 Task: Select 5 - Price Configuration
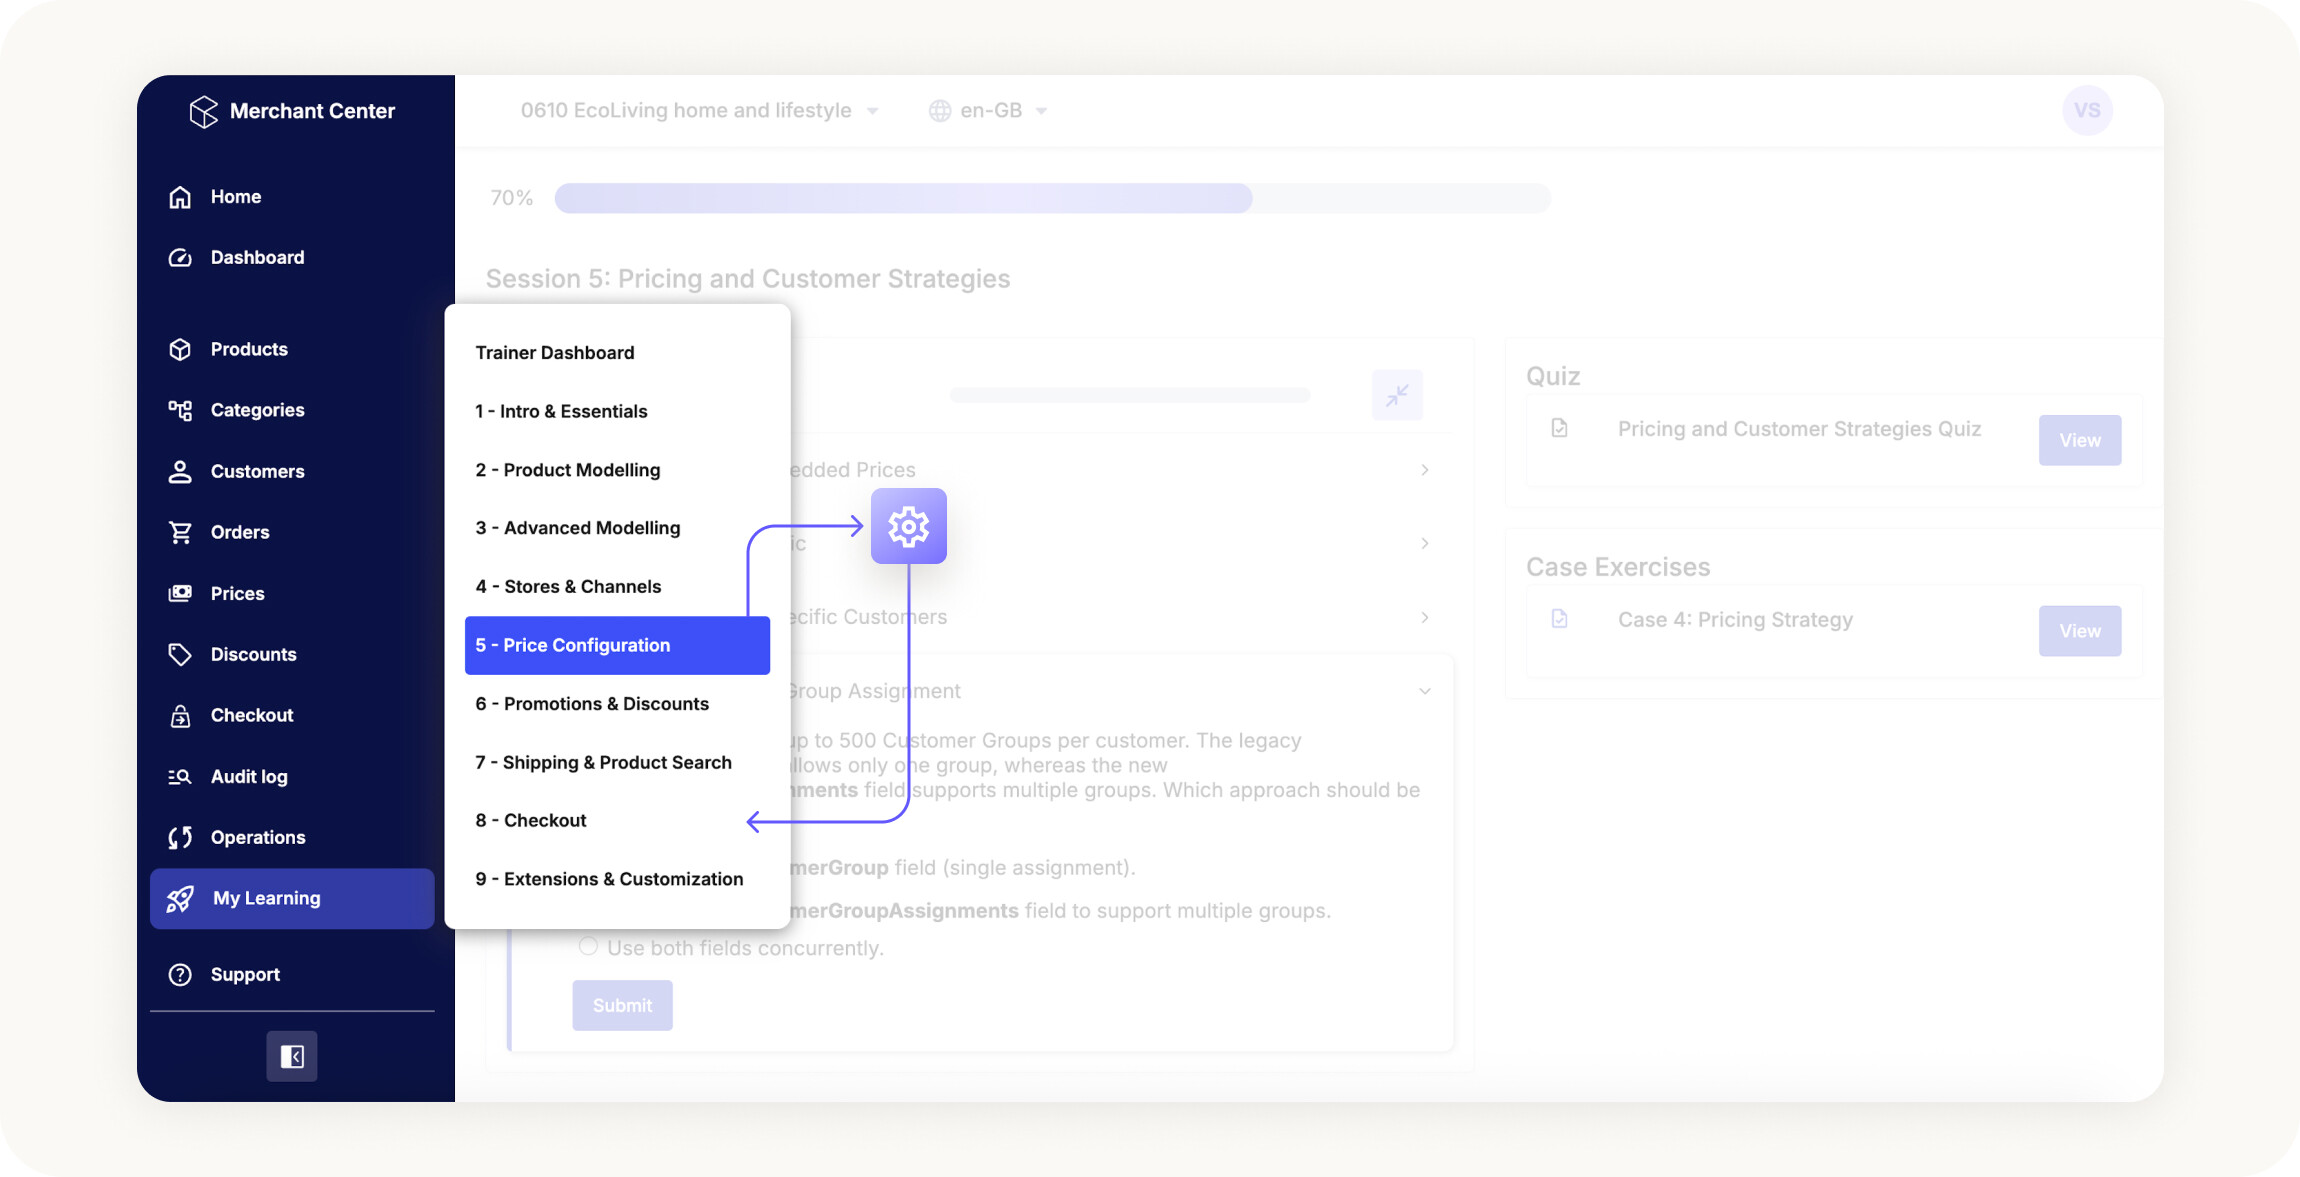click(x=617, y=645)
